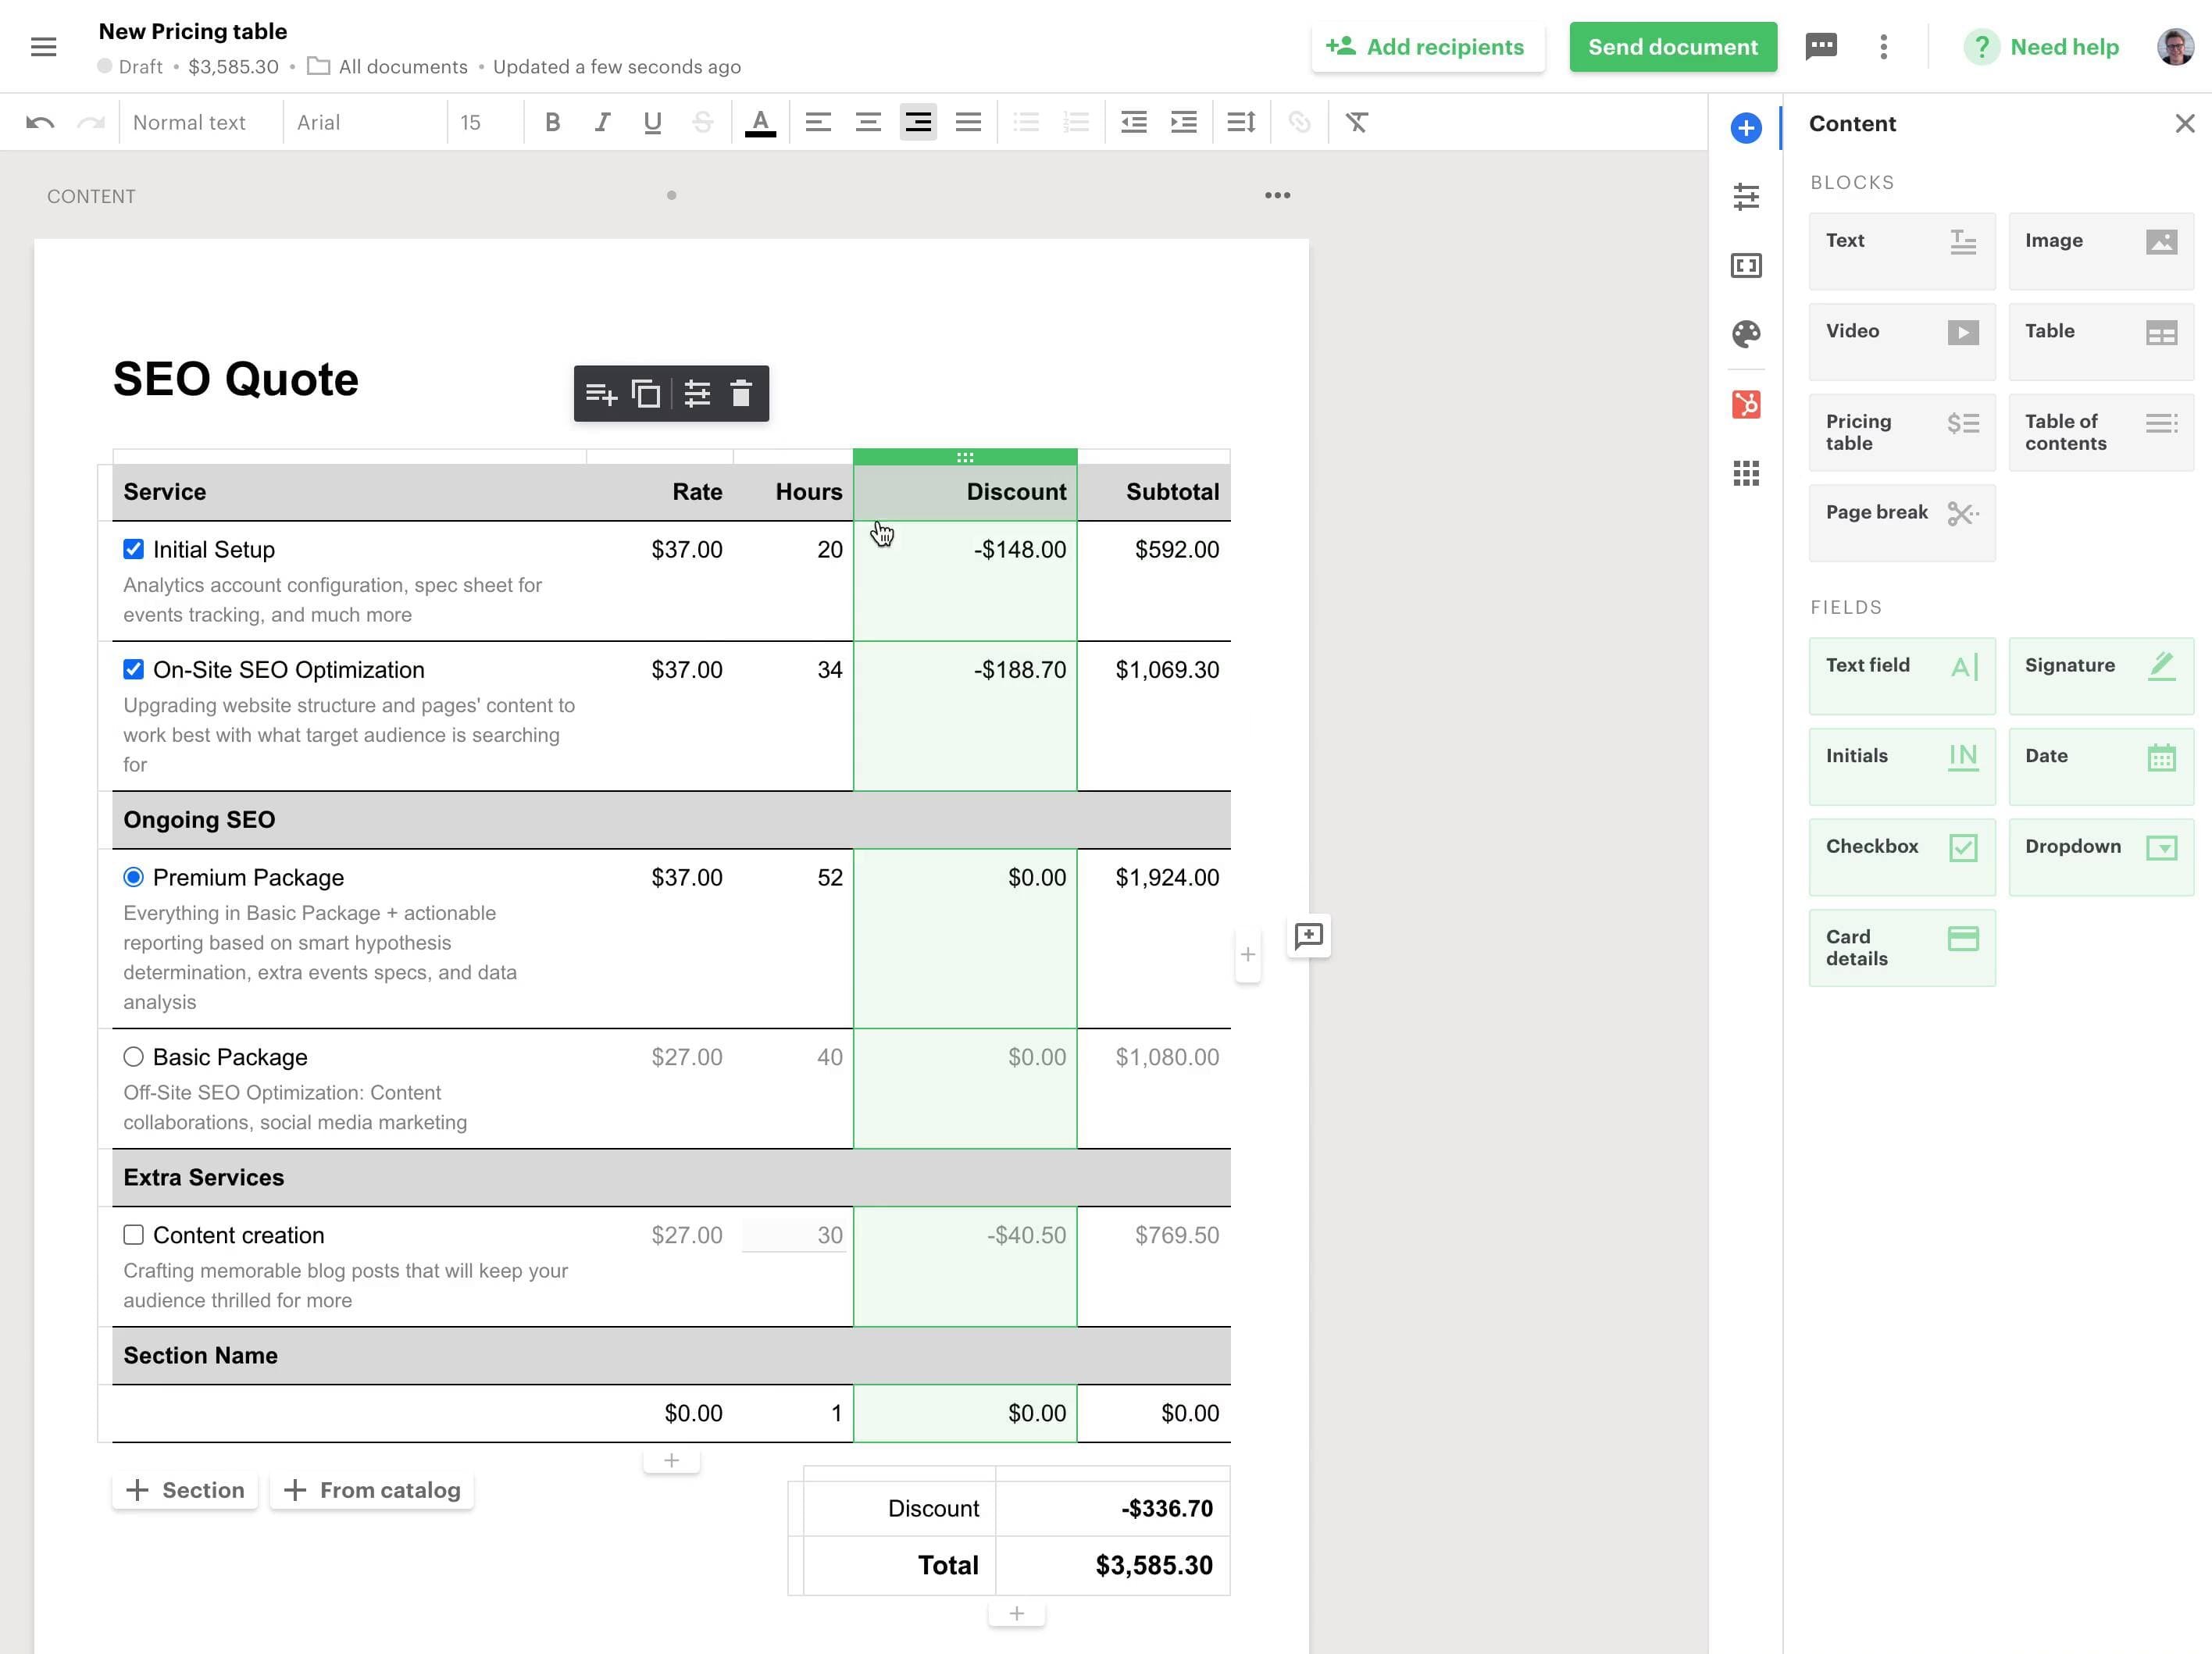Close the Content panel

pyautogui.click(x=2184, y=123)
